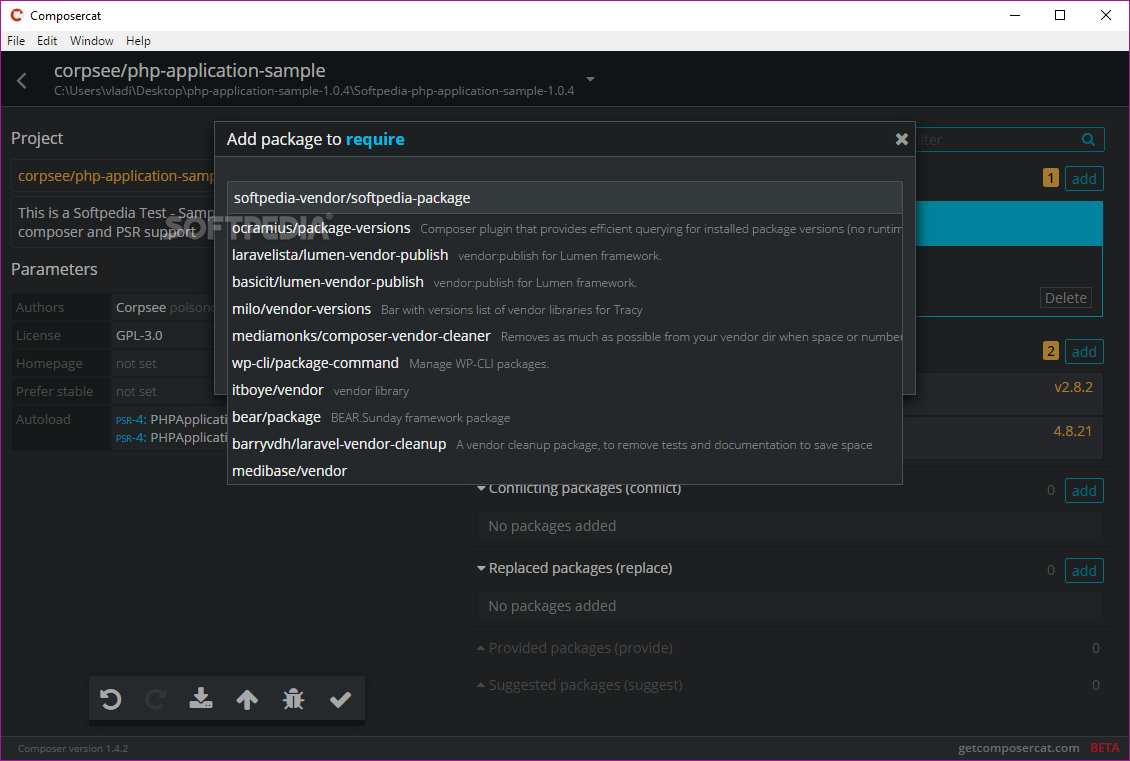The width and height of the screenshot is (1130, 761).
Task: Click the project description text
Action: click(115, 222)
